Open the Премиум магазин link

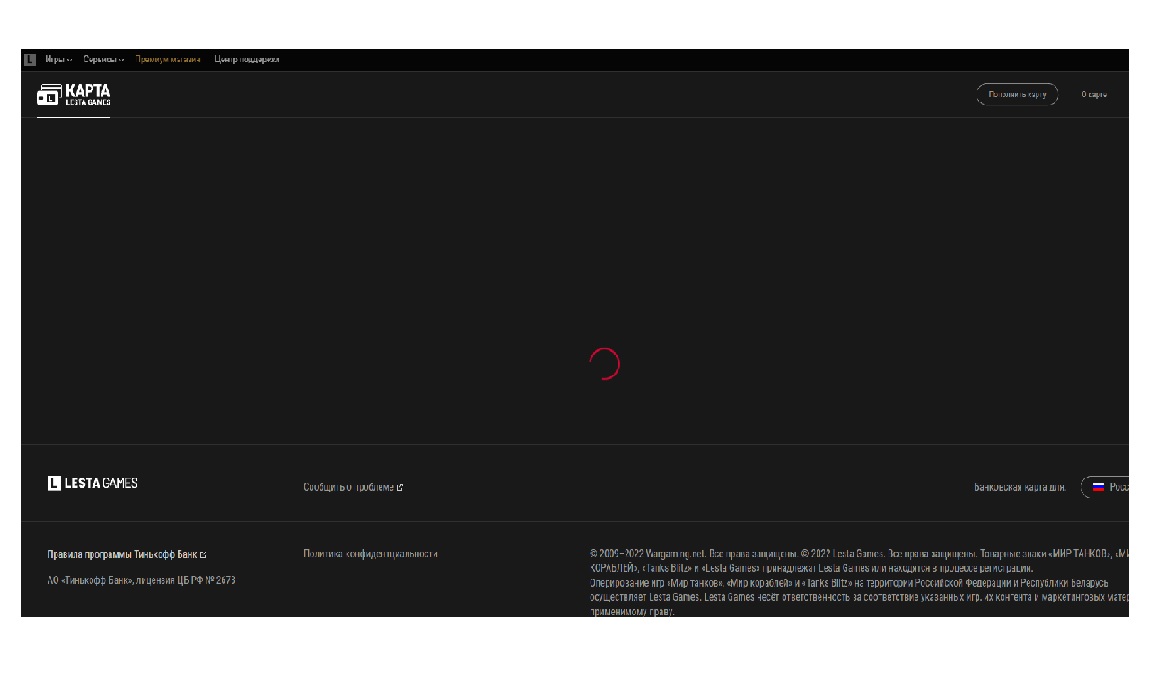coord(168,60)
